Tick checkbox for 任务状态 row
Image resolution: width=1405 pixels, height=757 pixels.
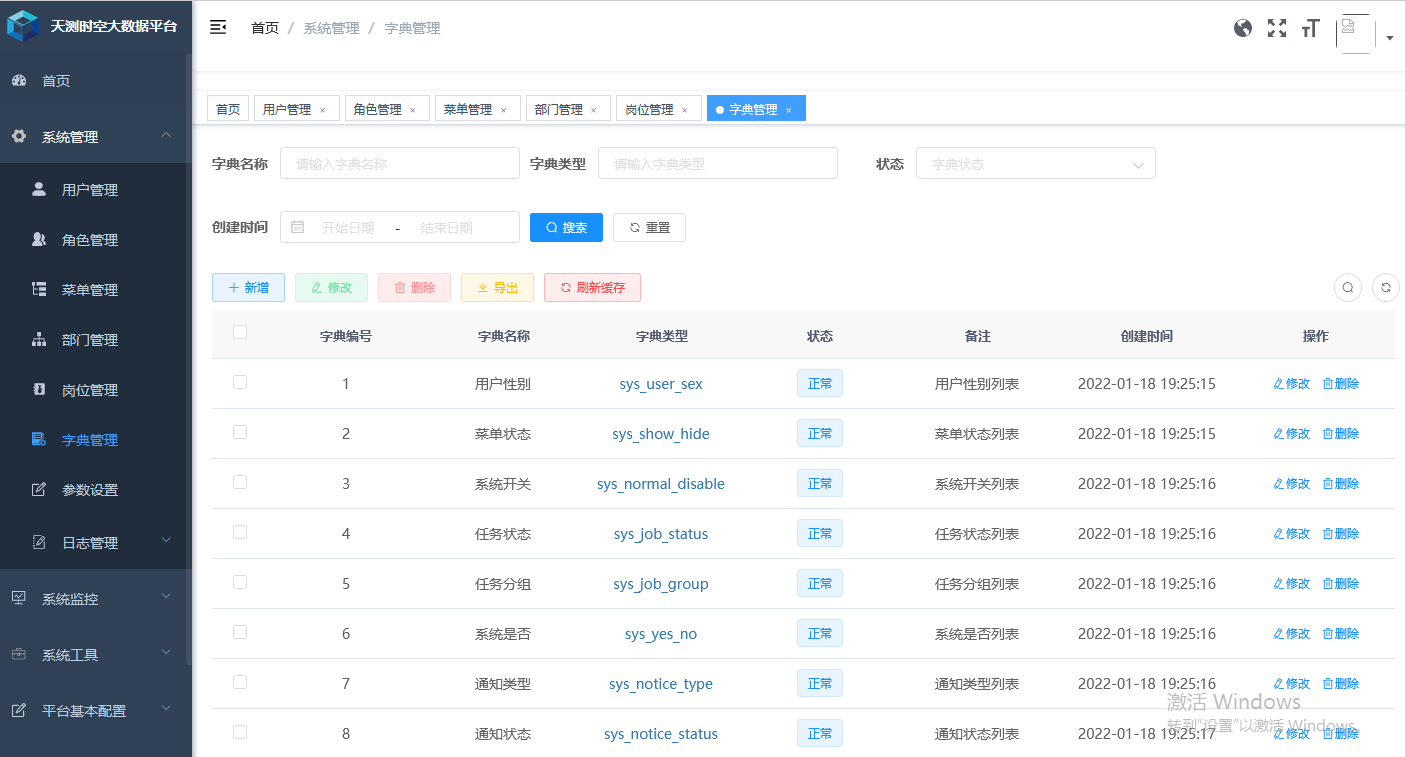pos(240,532)
